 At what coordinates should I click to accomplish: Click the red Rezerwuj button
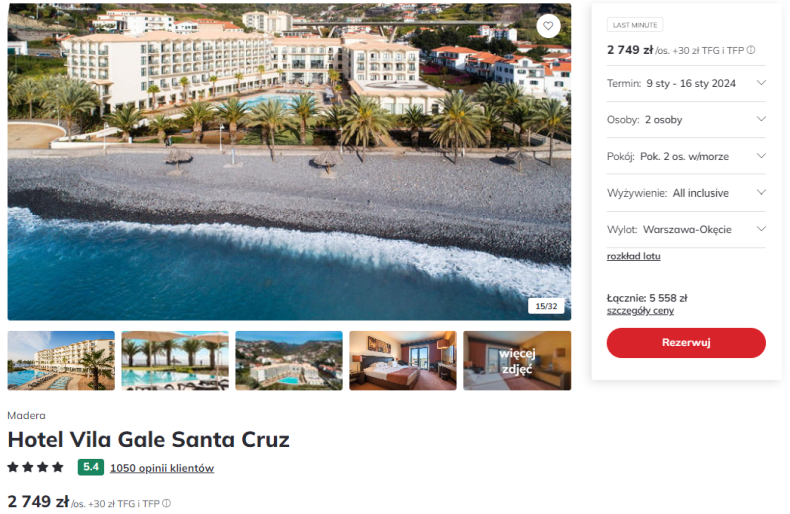[x=686, y=343]
